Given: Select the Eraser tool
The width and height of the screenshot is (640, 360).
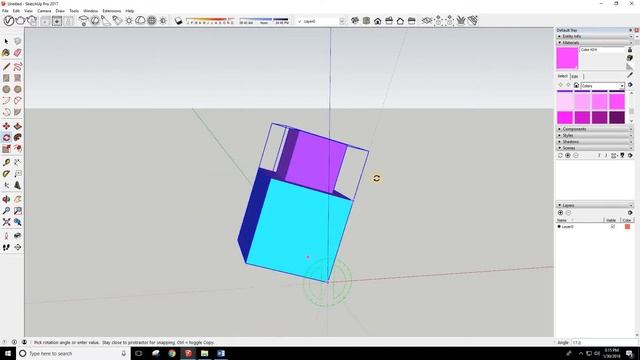Looking at the screenshot, I should coord(18,53).
